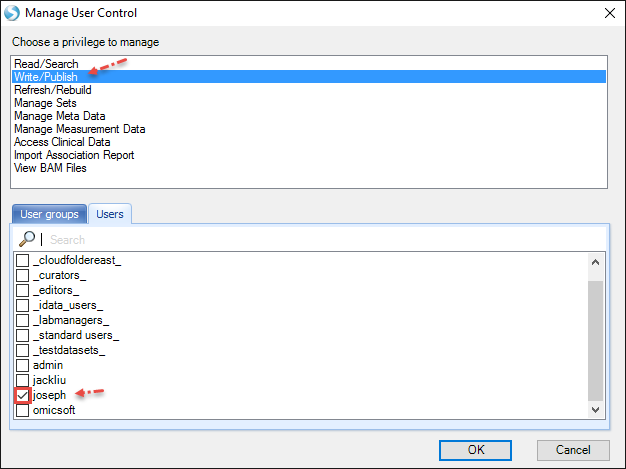Image resolution: width=626 pixels, height=469 pixels.
Task: Click the magnifier search icon
Action: 27,239
